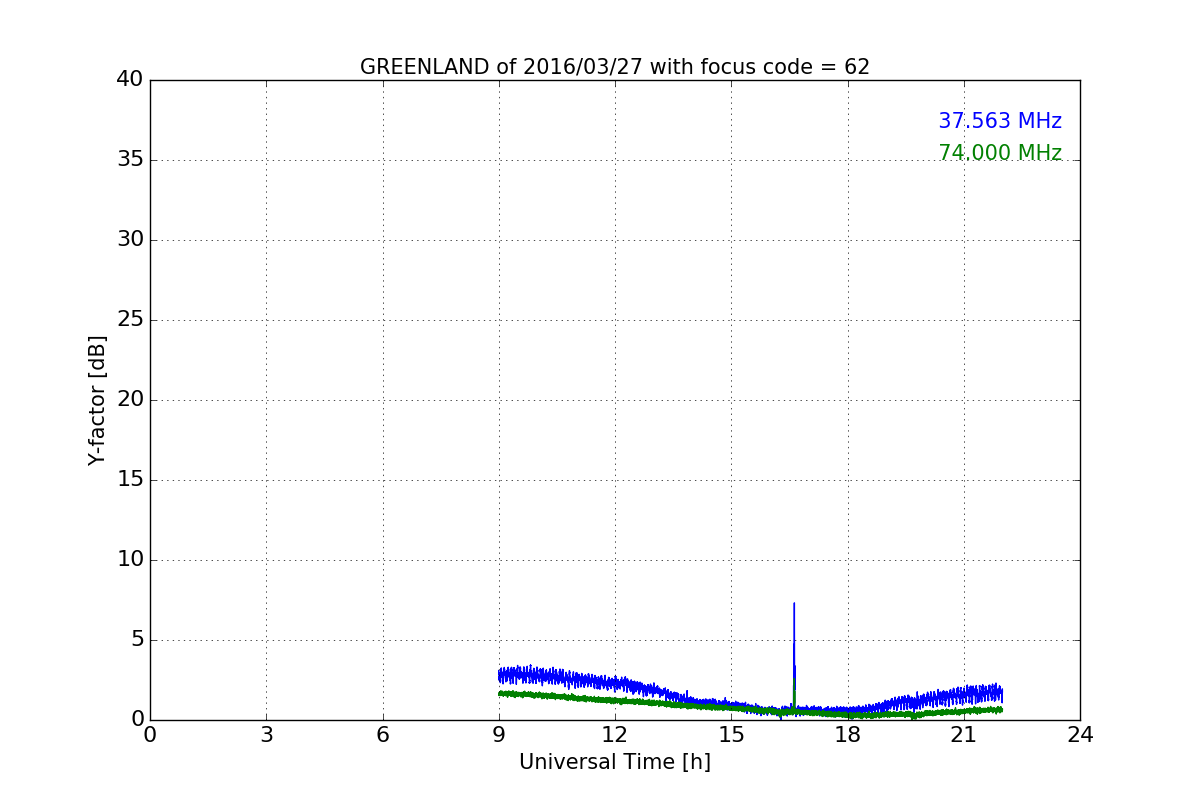Click y-axis tick label 35
Image resolution: width=1200 pixels, height=800 pixels.
[130, 159]
